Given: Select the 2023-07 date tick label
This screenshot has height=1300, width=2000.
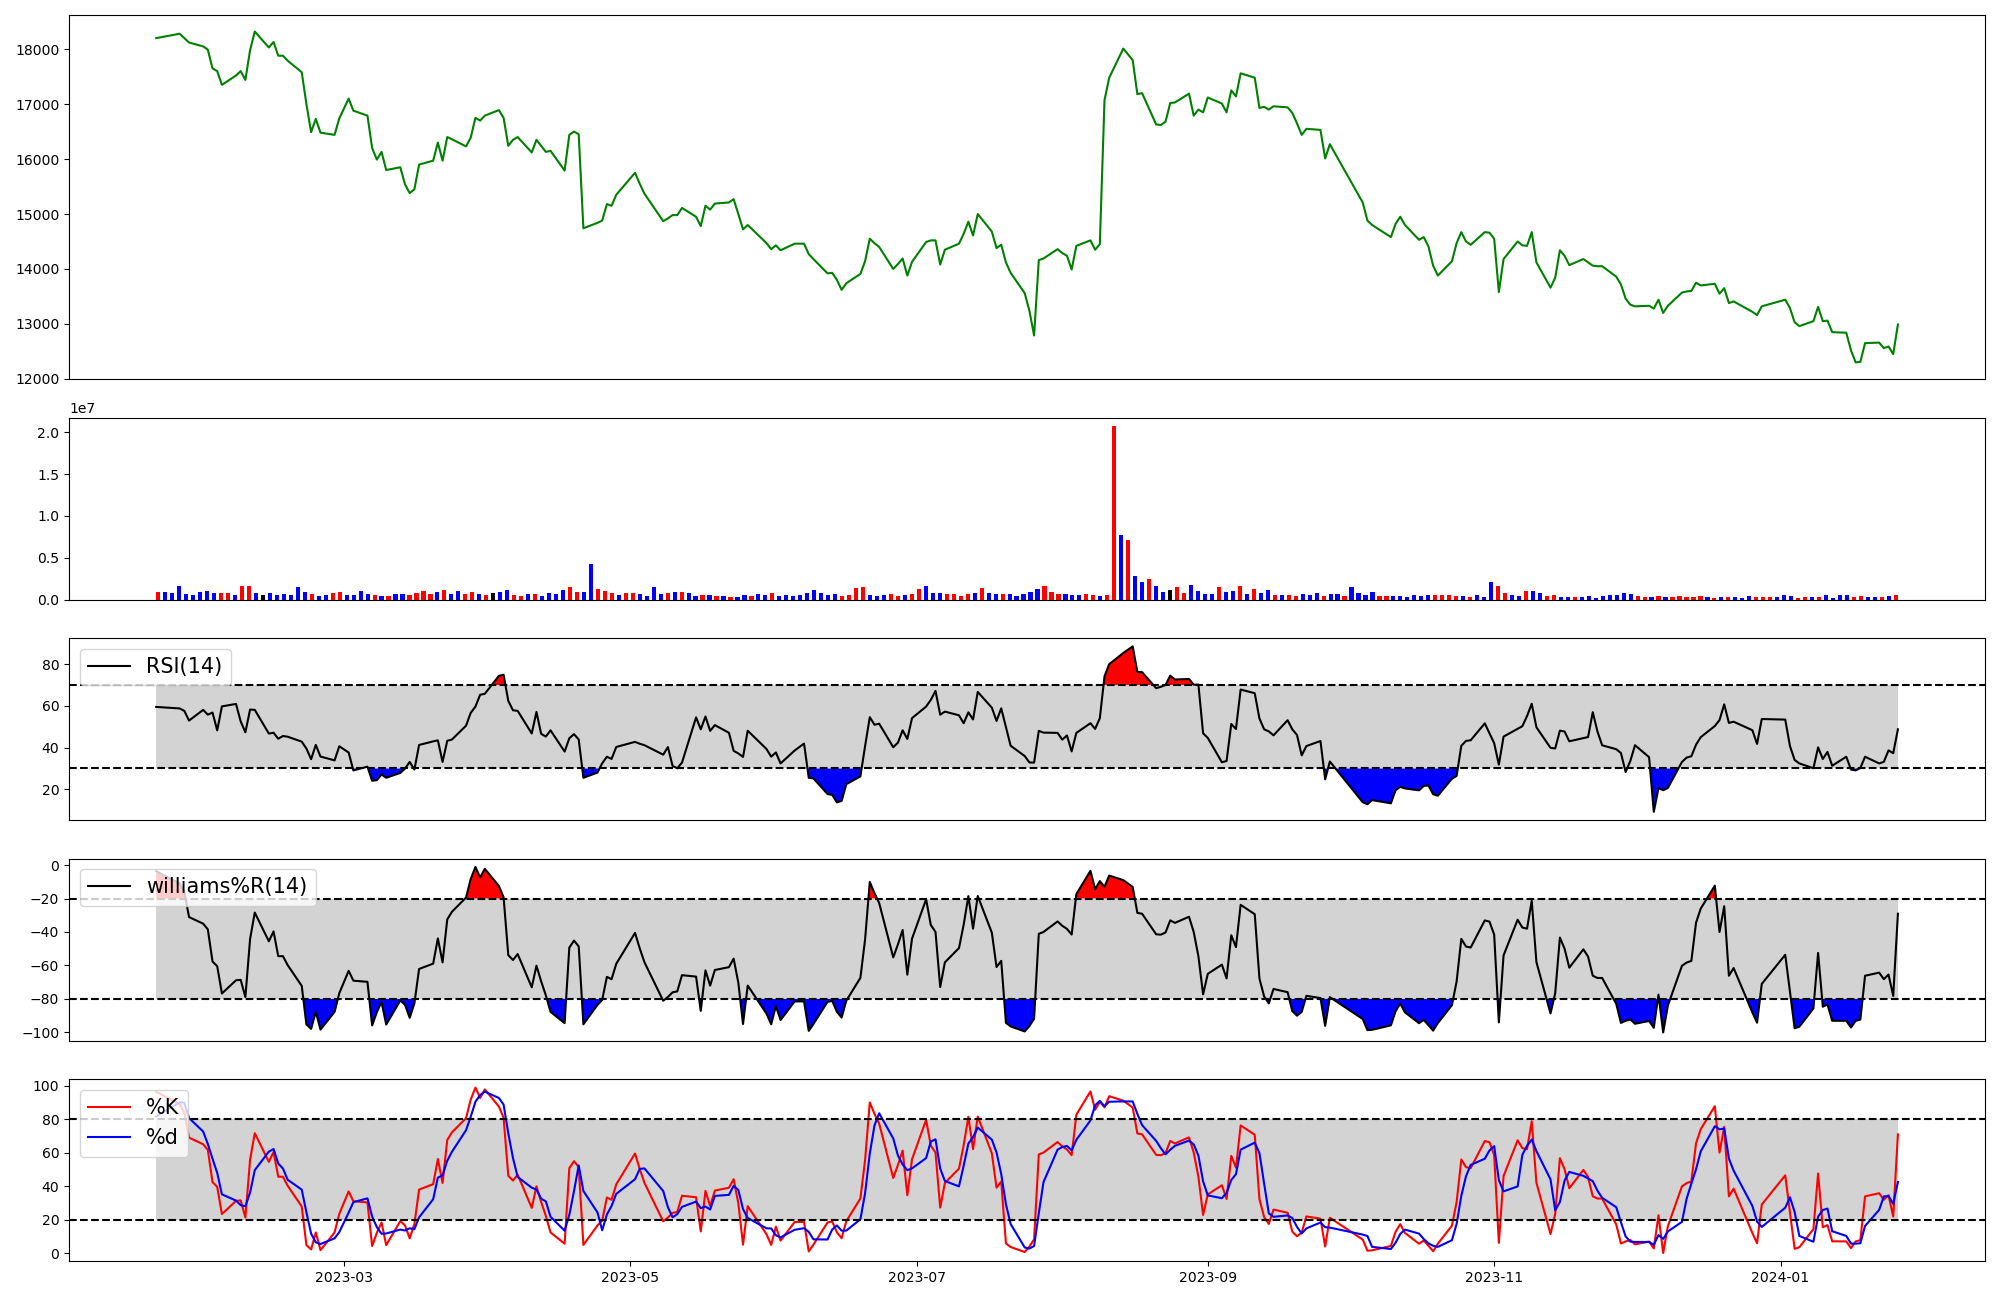Looking at the screenshot, I should point(917,1277).
